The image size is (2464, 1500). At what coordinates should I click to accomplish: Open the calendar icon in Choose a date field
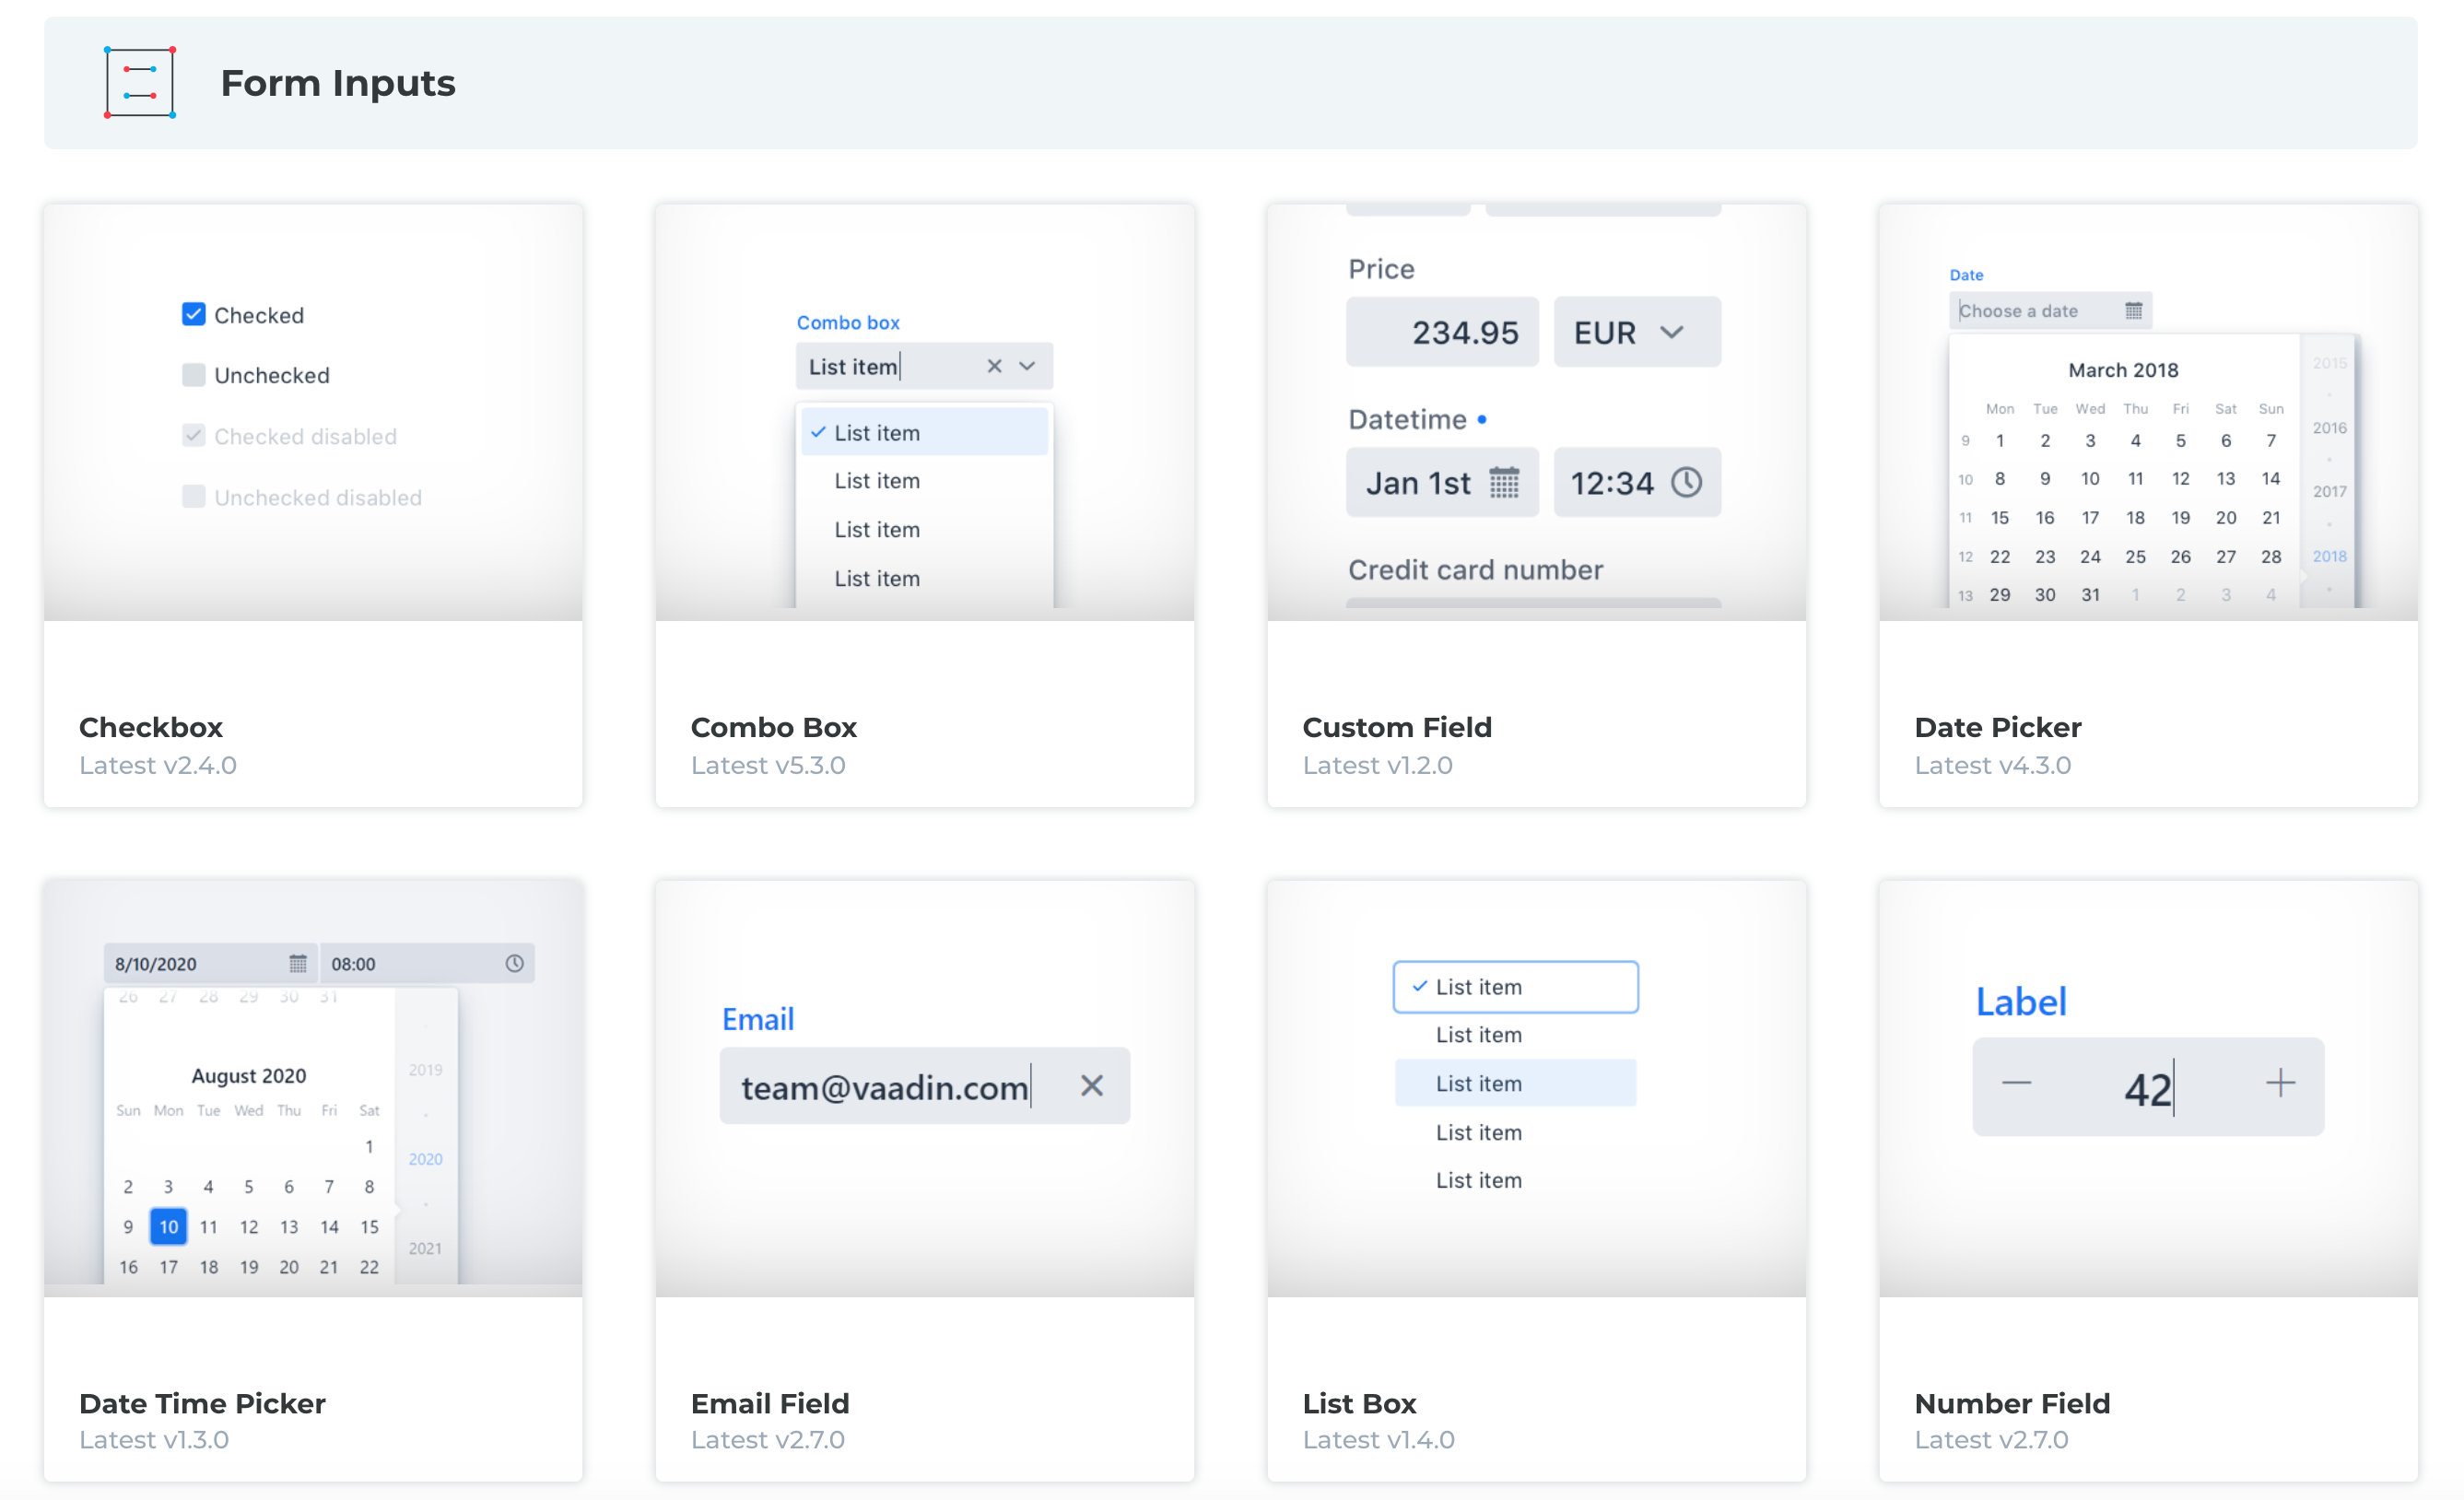tap(2135, 310)
